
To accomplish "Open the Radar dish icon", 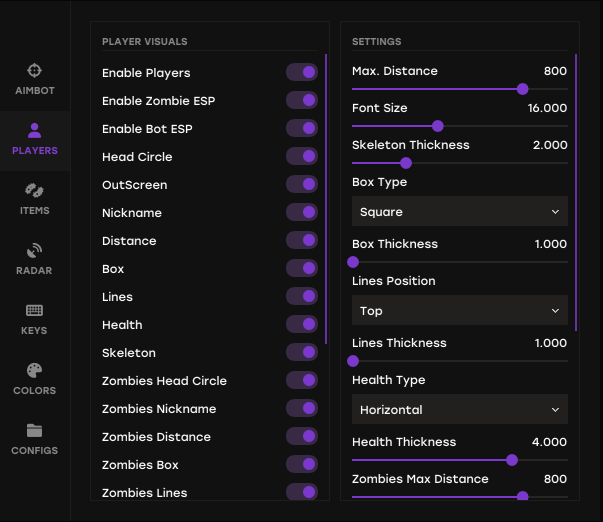I will [x=35, y=250].
